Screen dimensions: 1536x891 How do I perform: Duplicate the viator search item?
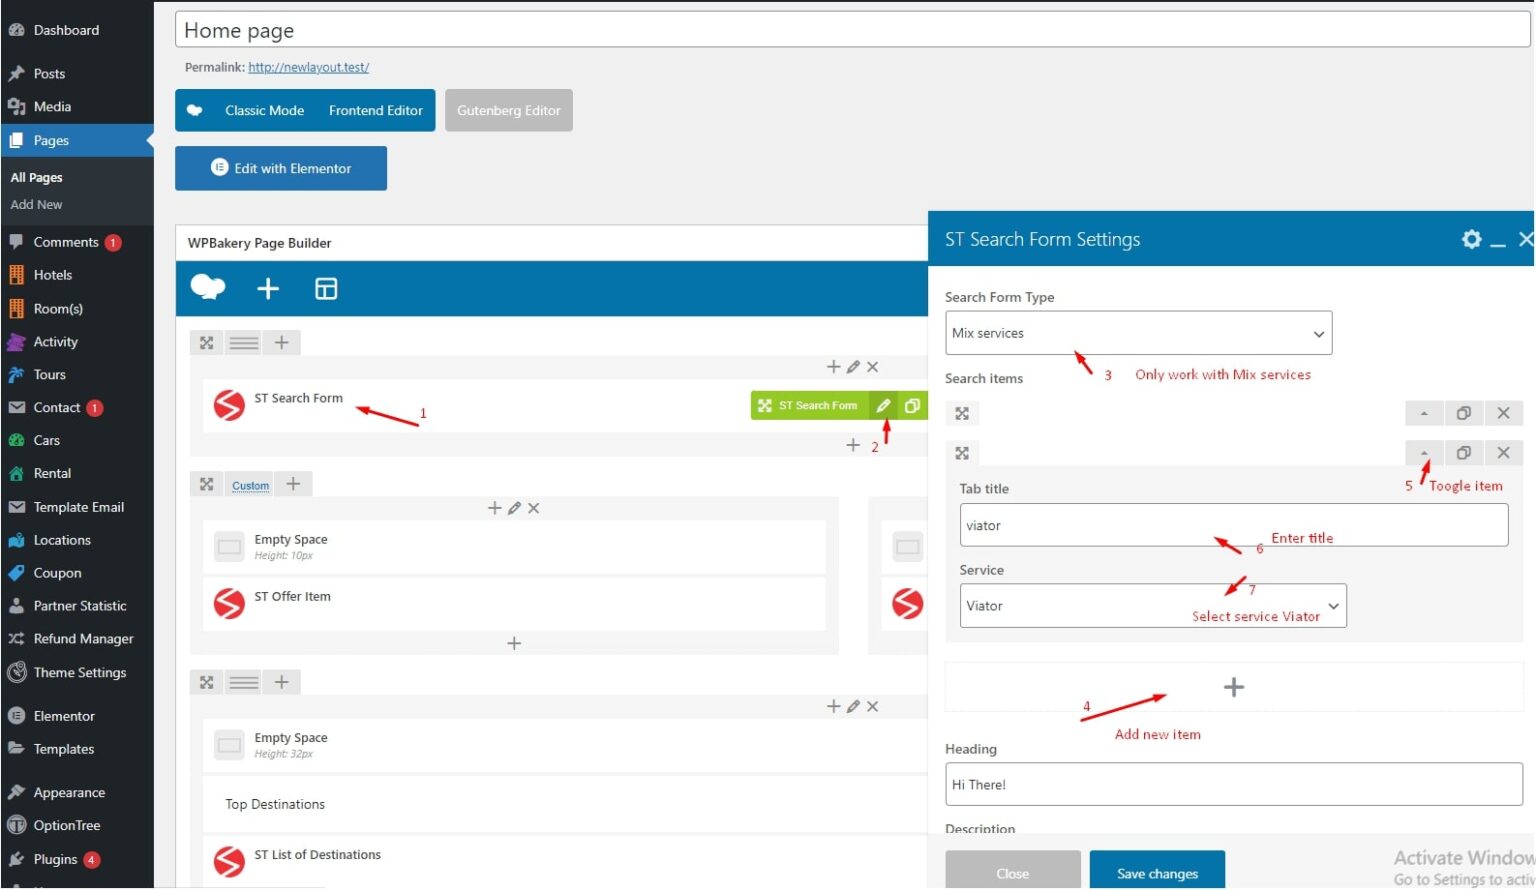point(1464,452)
